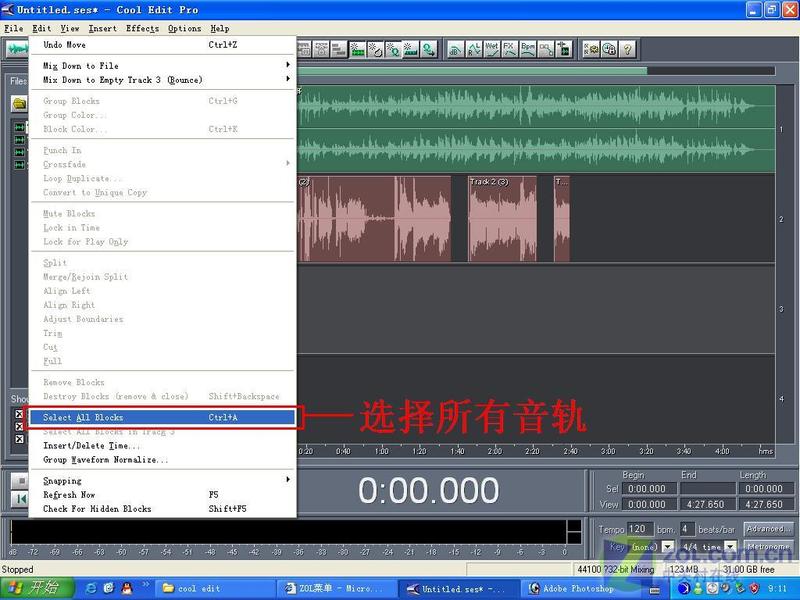Click the Sel Begin time field
The image size is (800, 600).
click(649, 488)
